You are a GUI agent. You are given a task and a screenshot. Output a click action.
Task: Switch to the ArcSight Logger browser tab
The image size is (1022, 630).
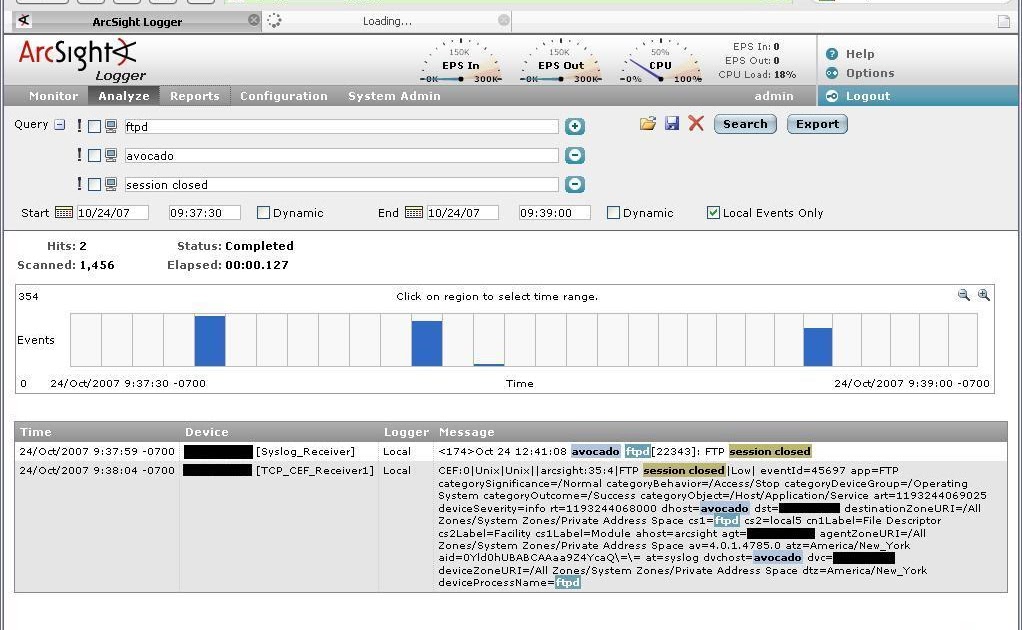tap(137, 21)
